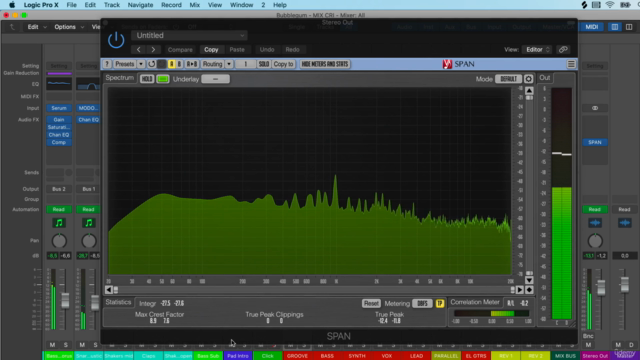The width and height of the screenshot is (640, 360).
Task: Click Hide Meters and Stats
Action: 325,64
